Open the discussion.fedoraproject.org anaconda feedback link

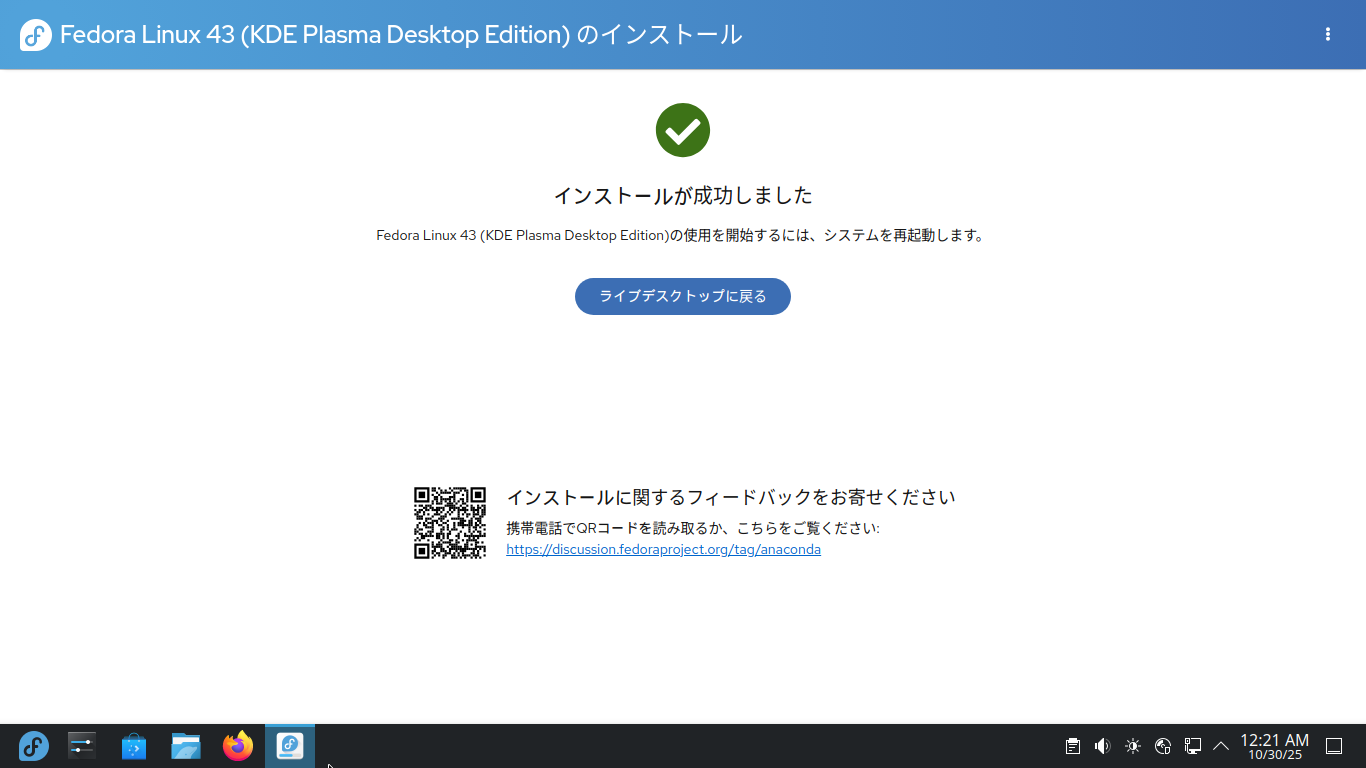(x=663, y=550)
